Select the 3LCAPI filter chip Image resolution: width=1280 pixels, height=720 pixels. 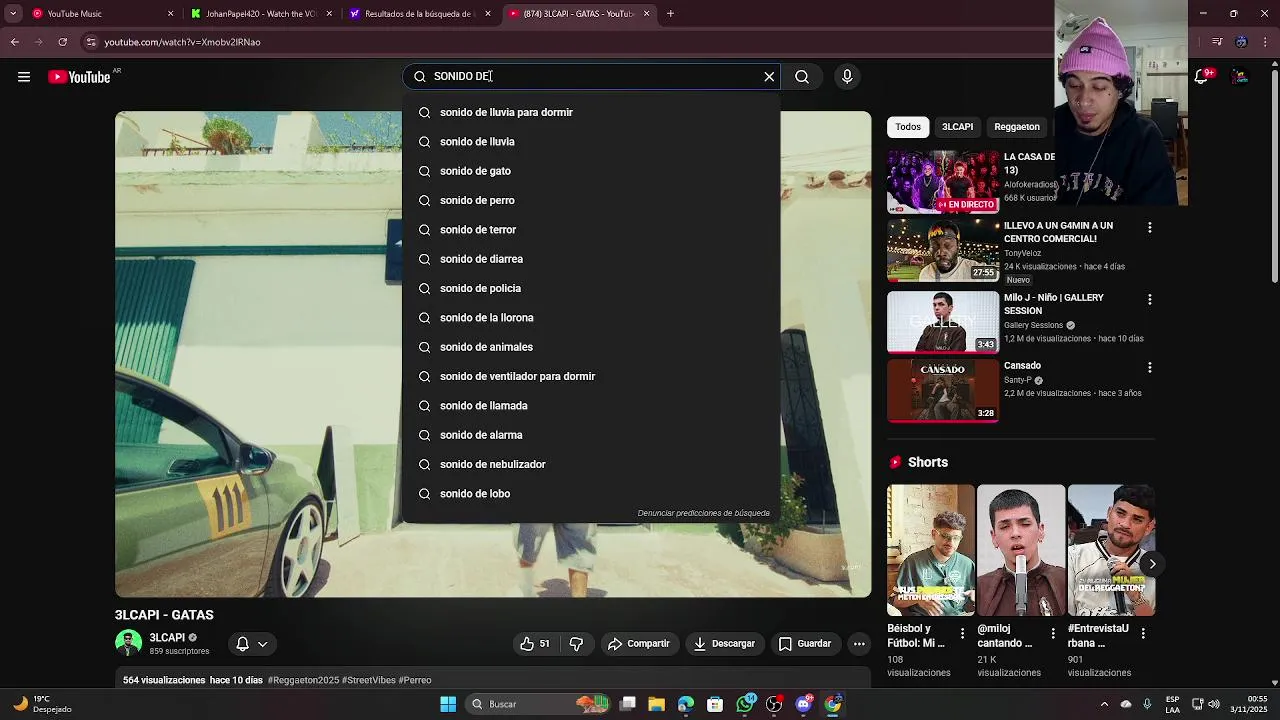pyautogui.click(x=957, y=127)
